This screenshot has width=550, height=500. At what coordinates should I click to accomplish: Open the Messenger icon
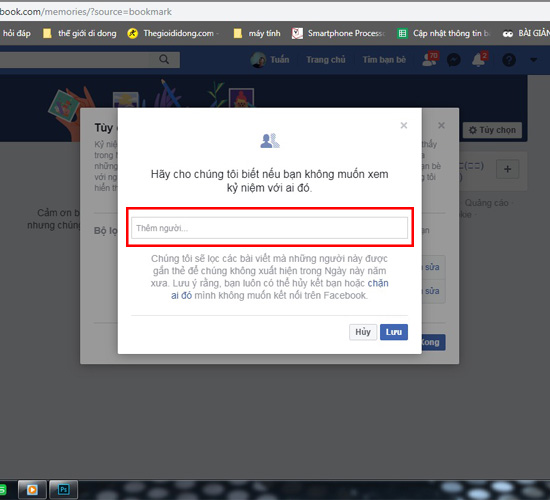click(x=454, y=60)
